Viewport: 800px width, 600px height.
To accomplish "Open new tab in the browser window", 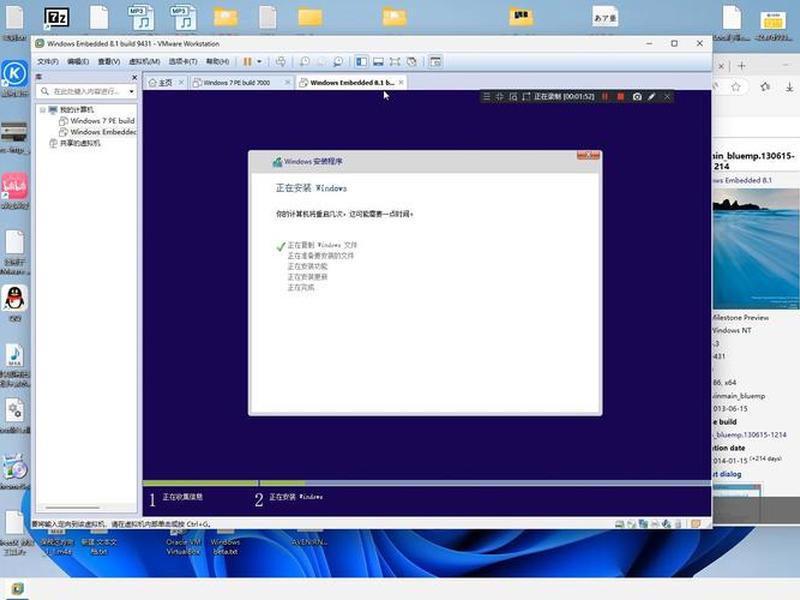I will 742,66.
